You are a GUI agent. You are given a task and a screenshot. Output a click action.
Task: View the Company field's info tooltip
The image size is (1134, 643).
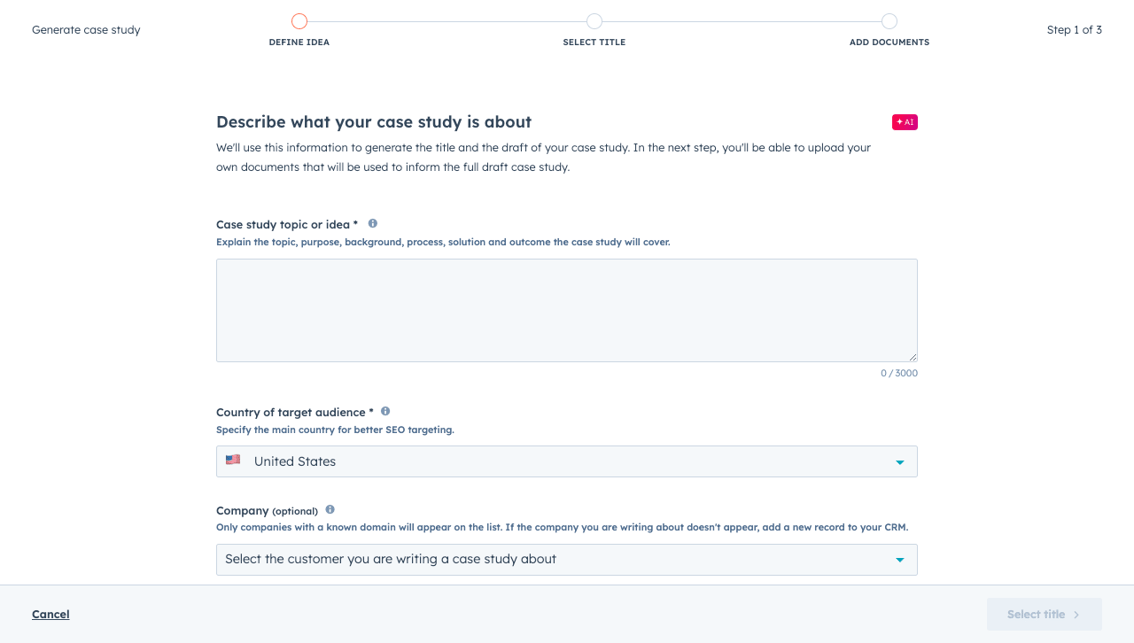330,509
